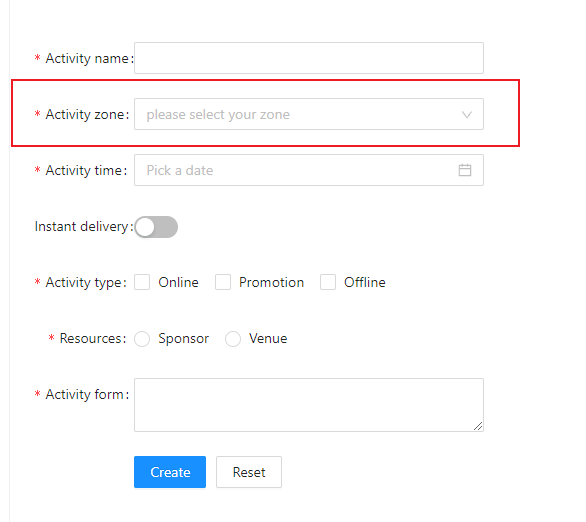Screen dimensions: 586x522
Task: Click the calendar icon in Activity time
Action: [x=465, y=170]
